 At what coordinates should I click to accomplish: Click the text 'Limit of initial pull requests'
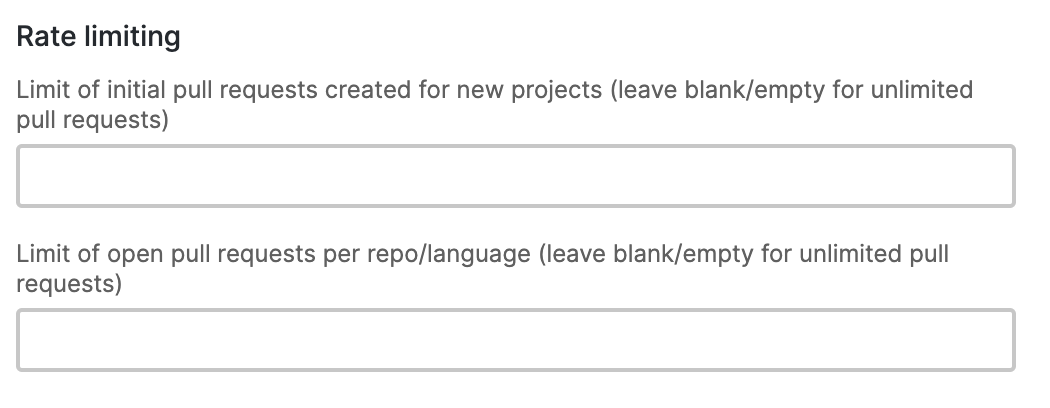(167, 90)
